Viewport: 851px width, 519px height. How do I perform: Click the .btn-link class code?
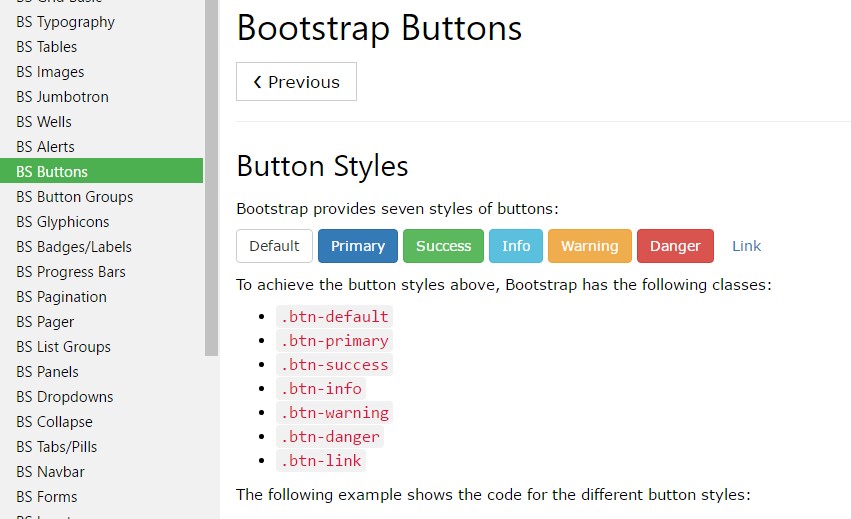(321, 460)
